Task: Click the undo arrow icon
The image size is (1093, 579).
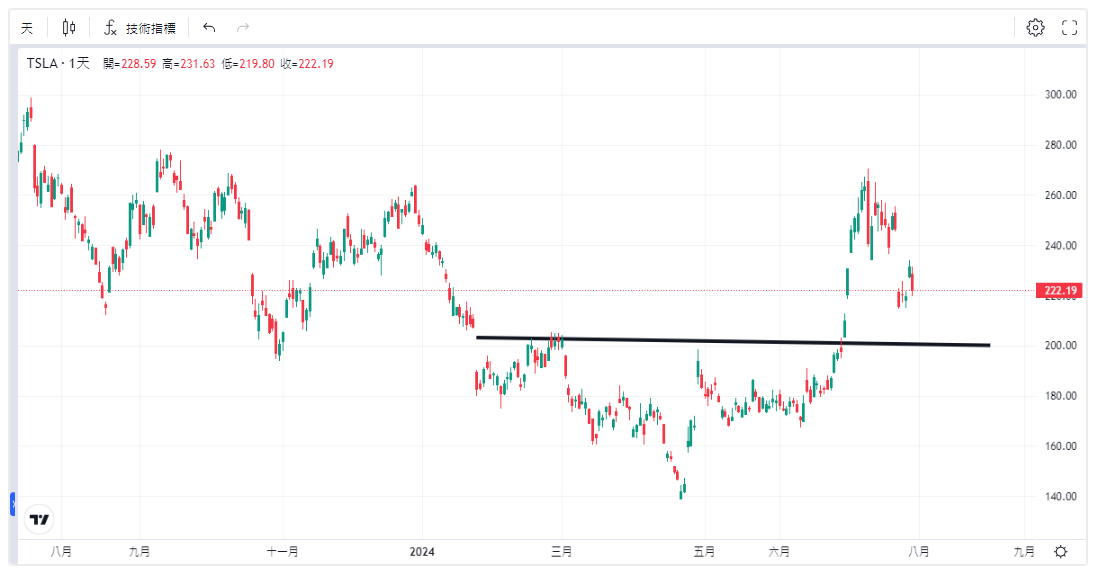Action: (209, 28)
